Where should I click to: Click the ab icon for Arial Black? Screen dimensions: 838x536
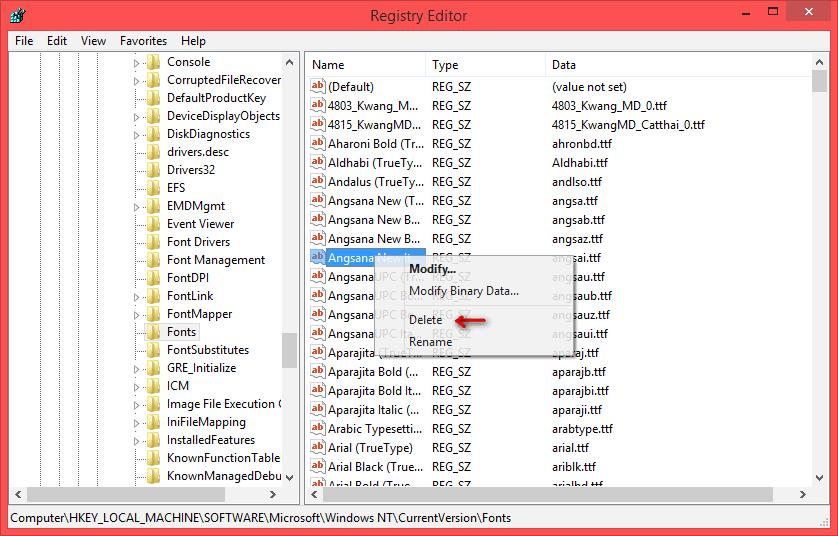point(317,467)
